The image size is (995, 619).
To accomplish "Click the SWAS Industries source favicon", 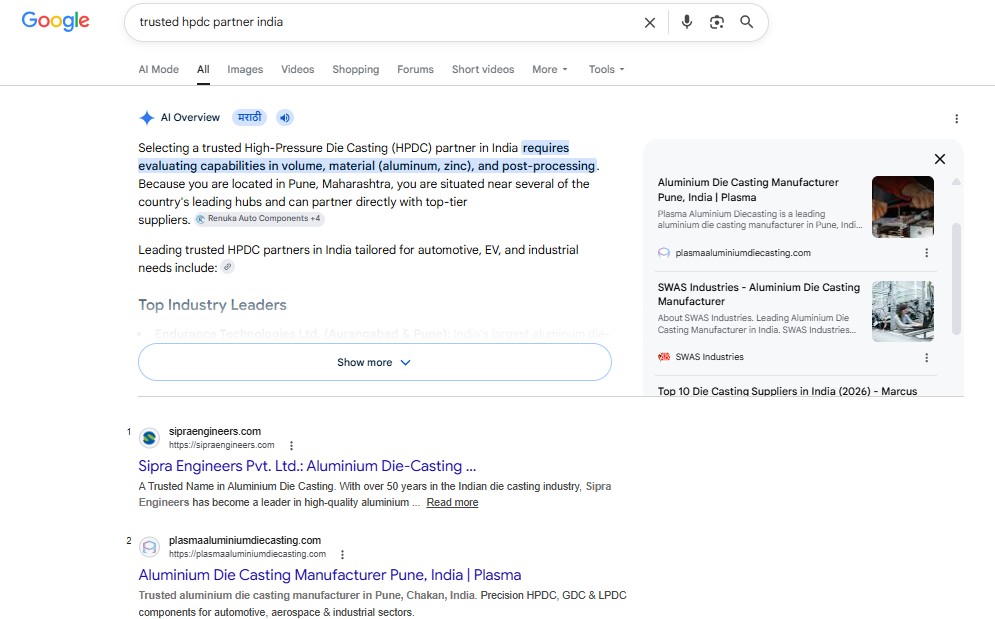I will tap(664, 357).
